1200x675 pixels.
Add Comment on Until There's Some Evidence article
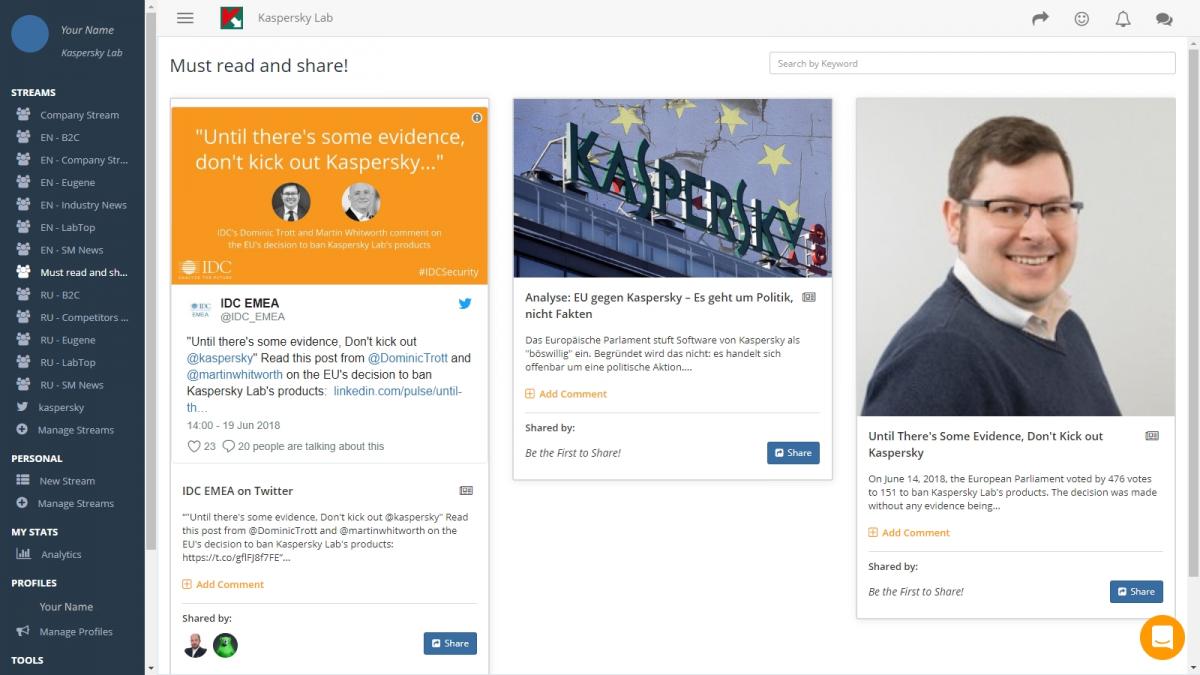[x=915, y=533]
